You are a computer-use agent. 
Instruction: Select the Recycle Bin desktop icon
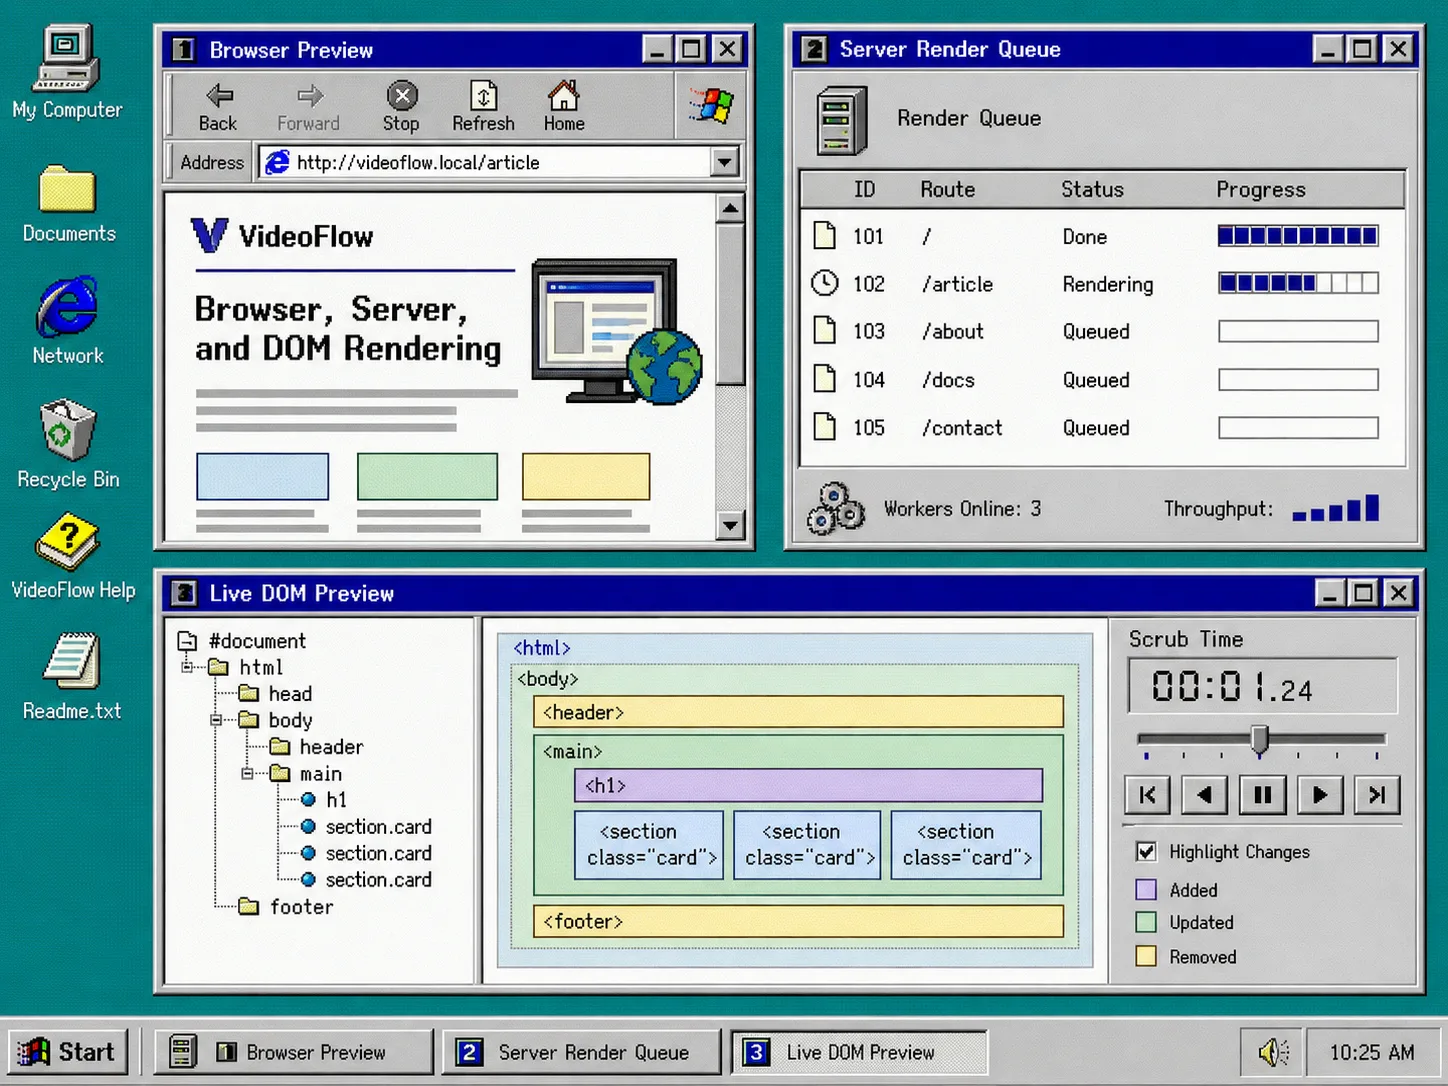tap(68, 444)
